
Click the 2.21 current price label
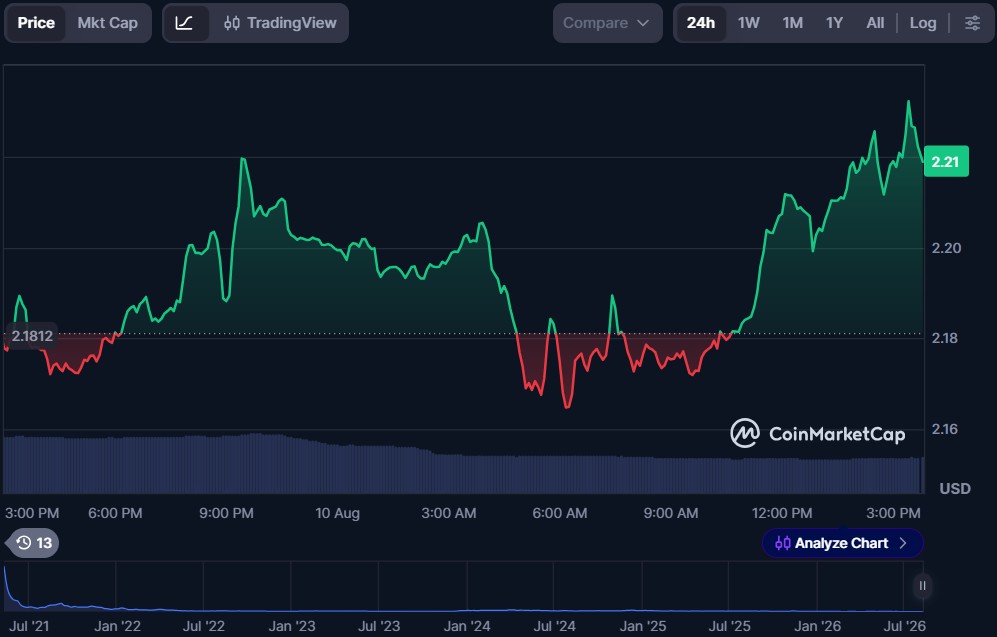pos(945,161)
